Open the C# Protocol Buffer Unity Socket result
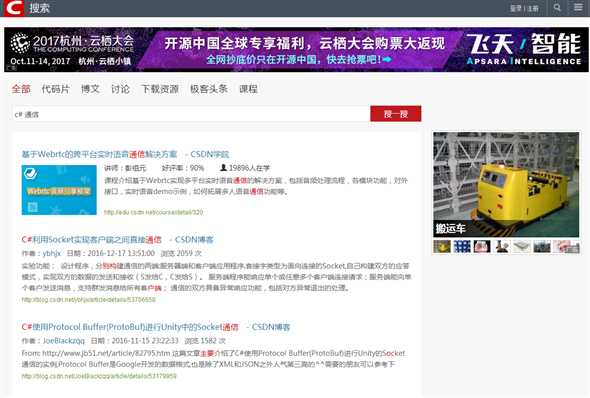Viewport: 590px width, 398px height. [x=156, y=327]
